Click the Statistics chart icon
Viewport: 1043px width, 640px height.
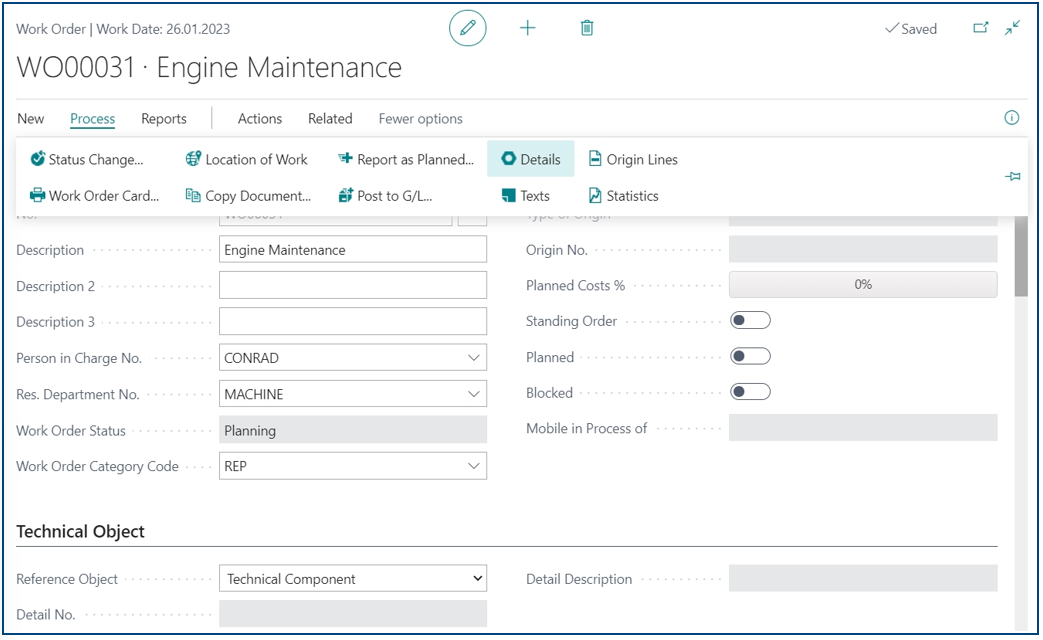(x=595, y=196)
